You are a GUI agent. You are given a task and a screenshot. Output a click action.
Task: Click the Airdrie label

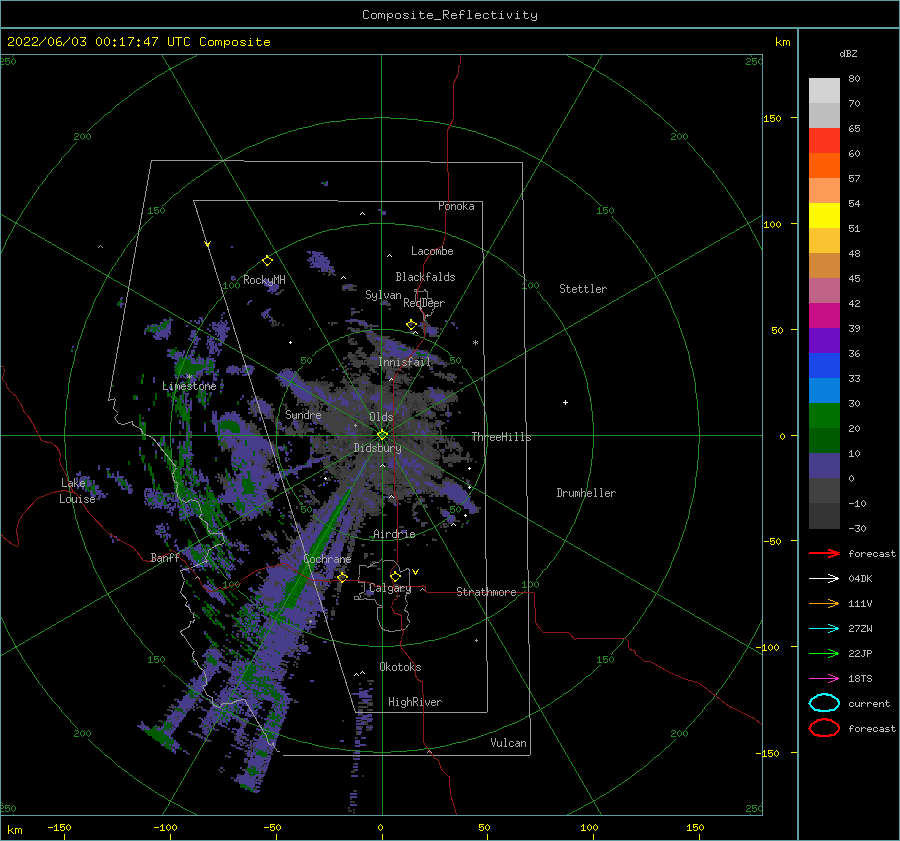[x=394, y=534]
